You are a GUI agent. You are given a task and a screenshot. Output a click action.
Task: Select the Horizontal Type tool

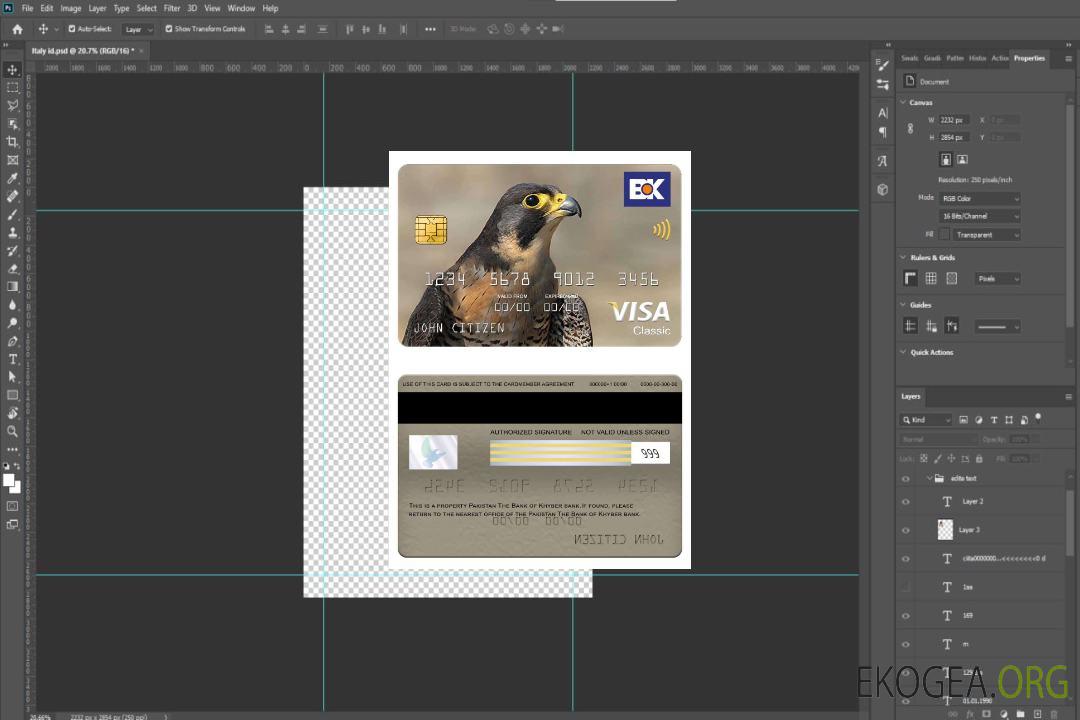pyautogui.click(x=12, y=359)
